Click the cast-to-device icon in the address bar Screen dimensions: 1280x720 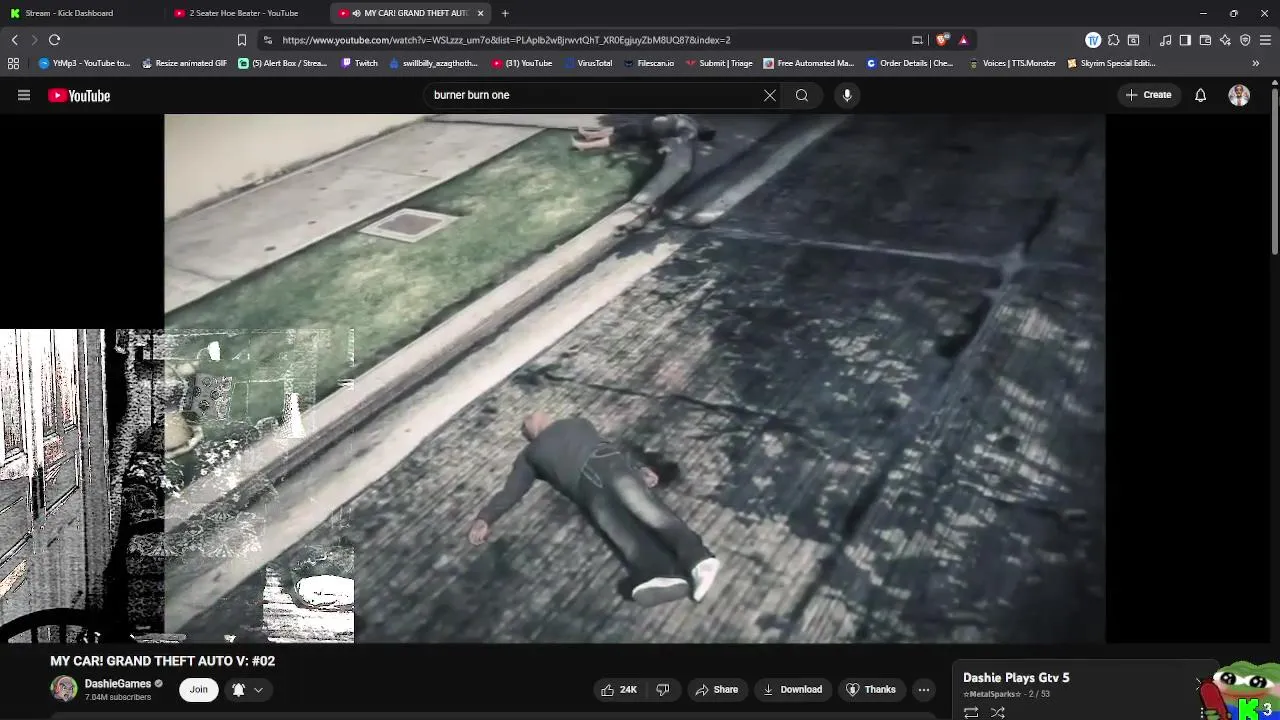(x=917, y=40)
